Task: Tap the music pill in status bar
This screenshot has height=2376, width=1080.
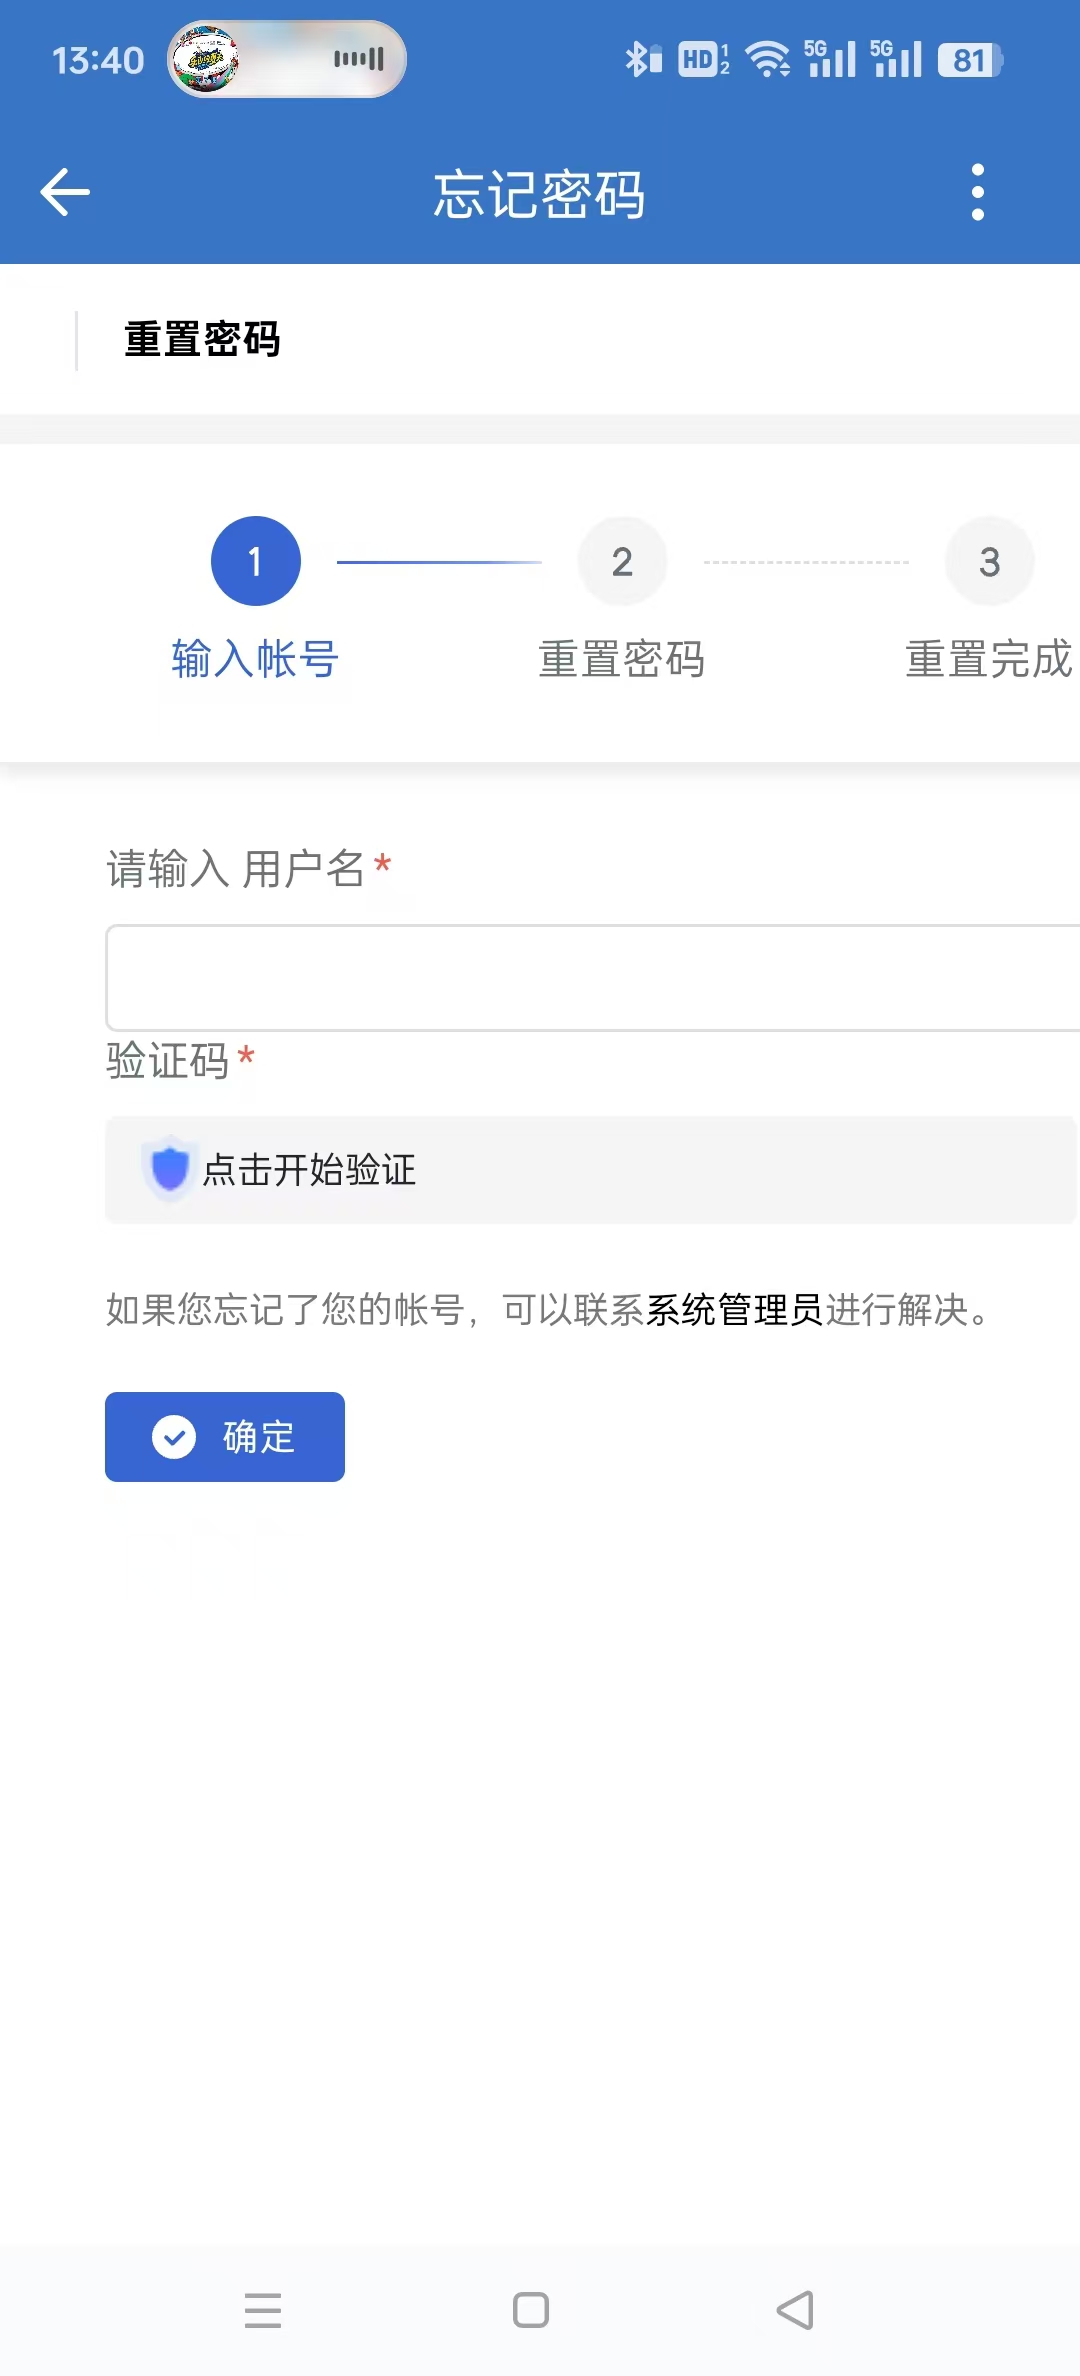Action: pyautogui.click(x=287, y=60)
